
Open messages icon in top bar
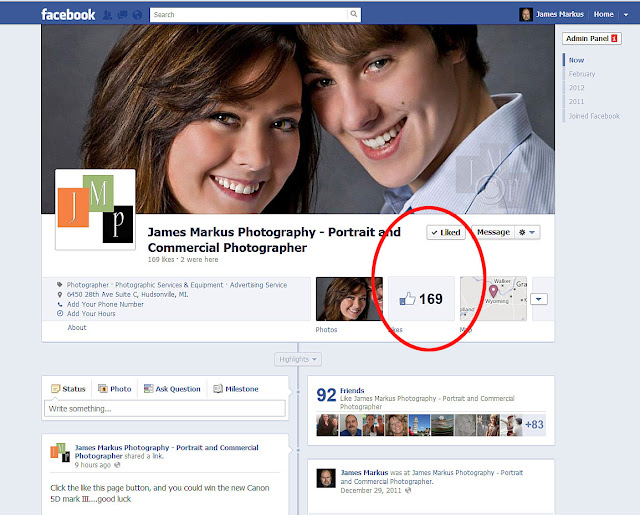(x=122, y=15)
